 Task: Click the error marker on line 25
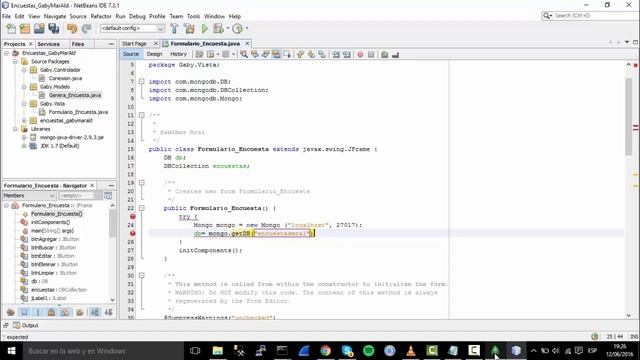click(132, 233)
